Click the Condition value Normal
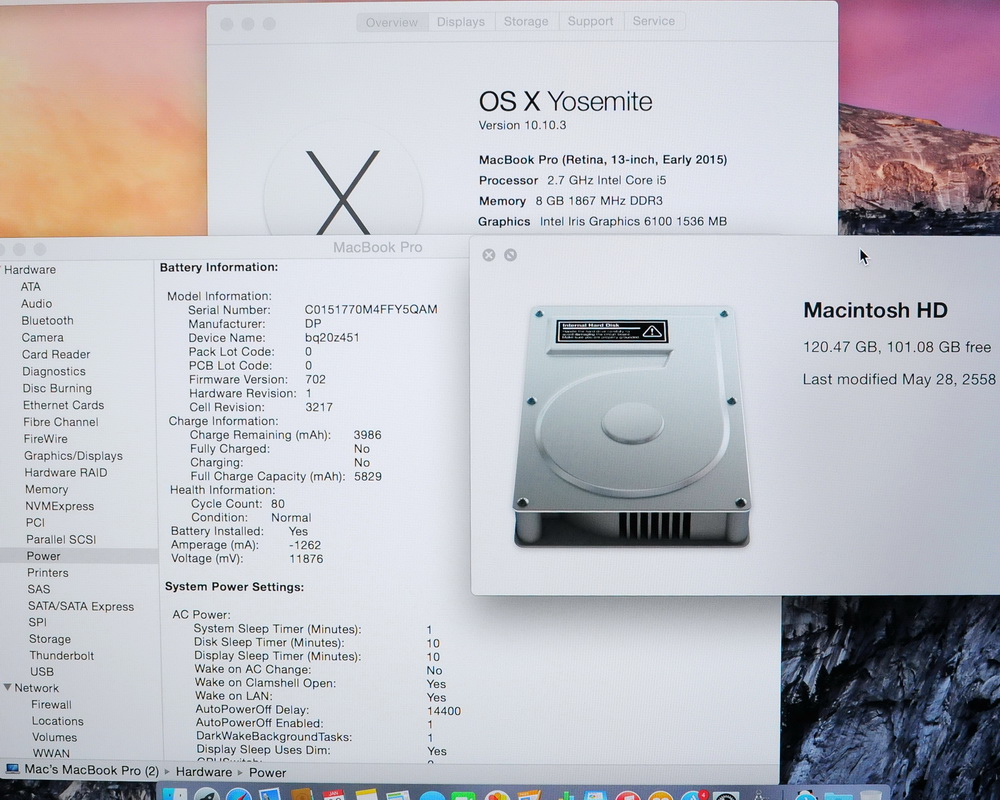The height and width of the screenshot is (800, 1000). click(291, 517)
